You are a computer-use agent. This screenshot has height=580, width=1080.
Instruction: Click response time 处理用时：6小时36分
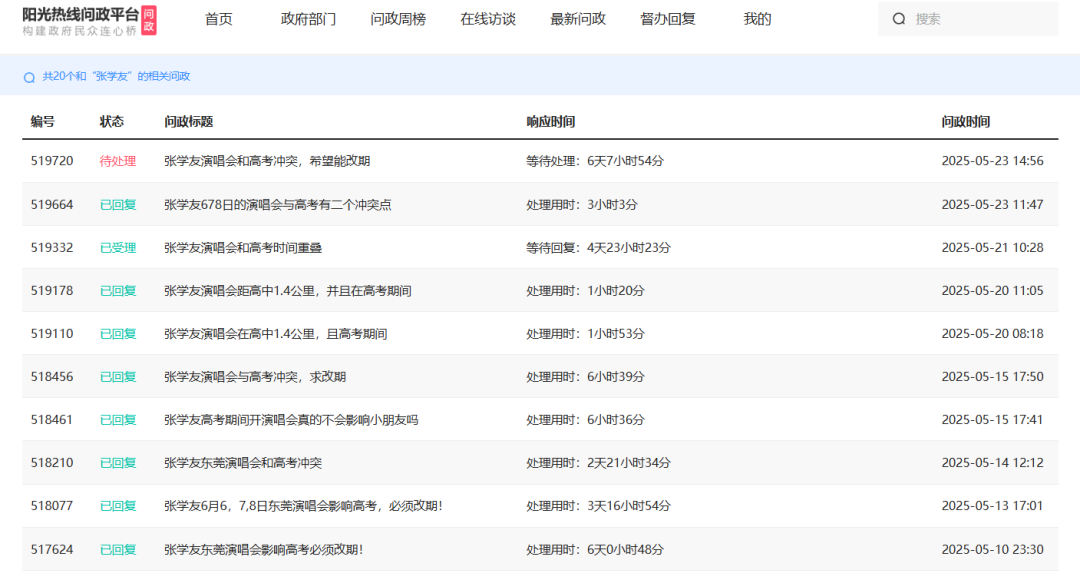pyautogui.click(x=585, y=420)
